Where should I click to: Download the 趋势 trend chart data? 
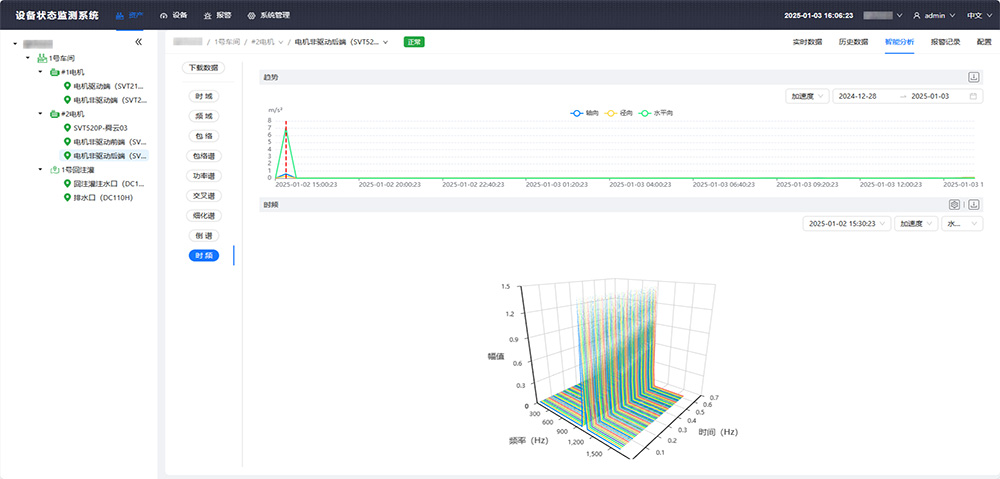click(x=973, y=77)
